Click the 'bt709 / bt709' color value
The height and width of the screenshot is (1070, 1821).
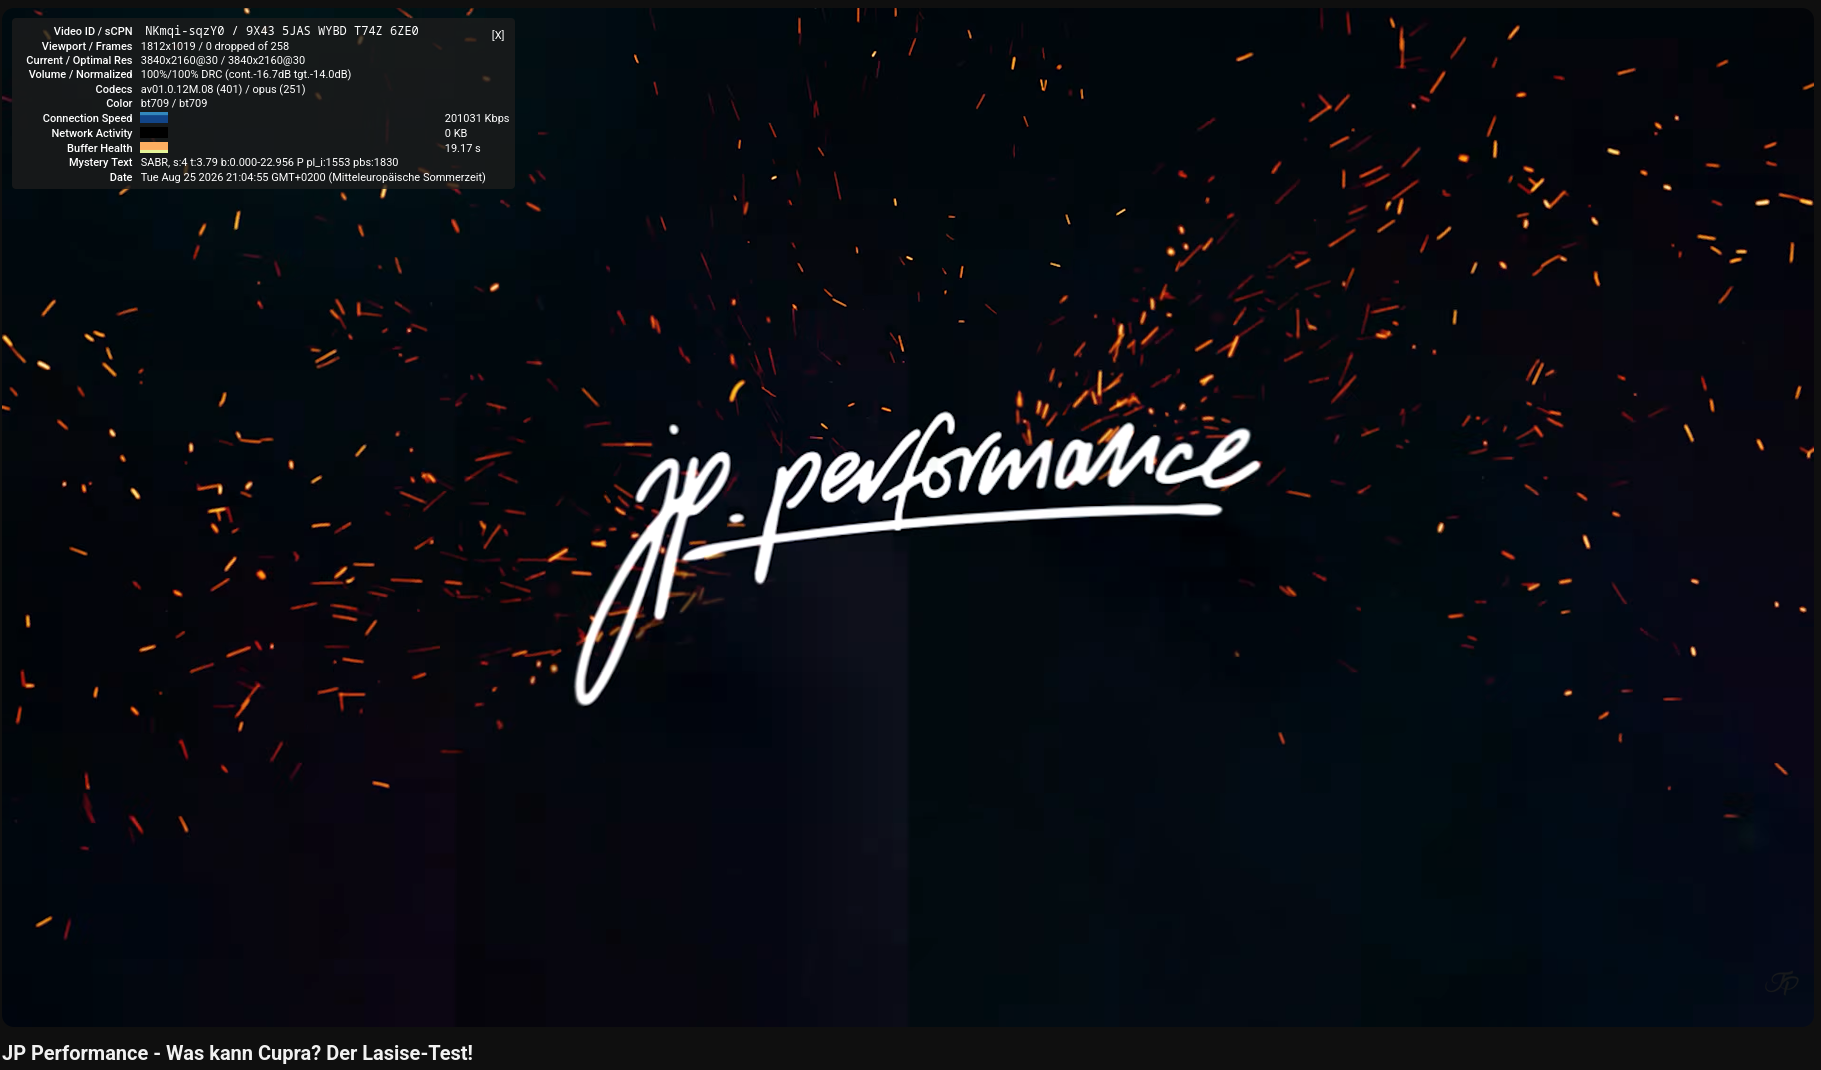tap(174, 103)
